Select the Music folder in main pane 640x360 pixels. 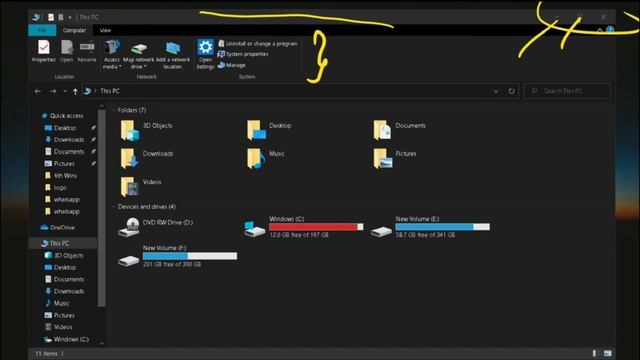click(x=266, y=158)
